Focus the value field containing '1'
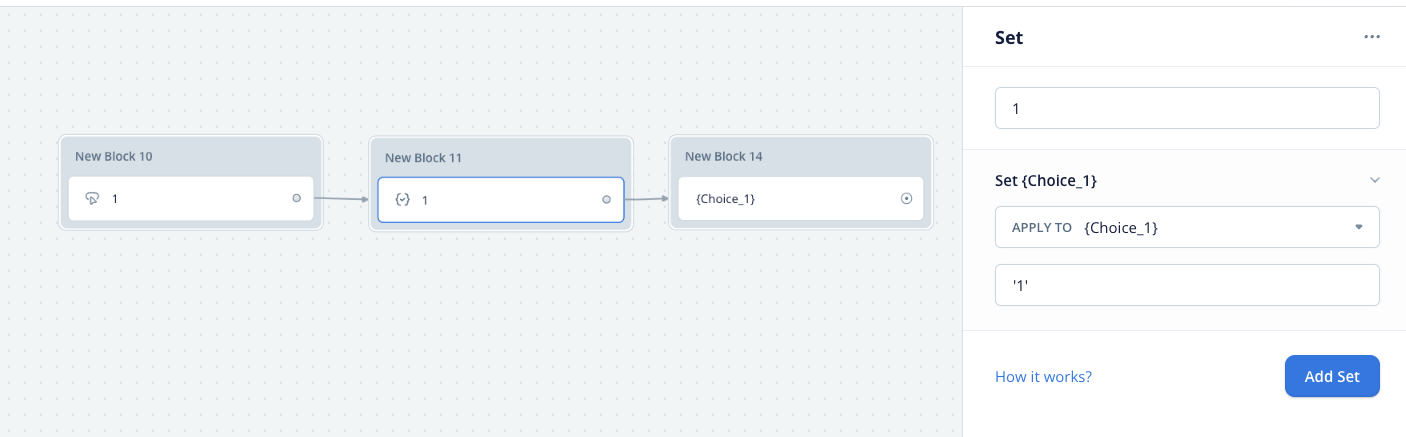1406x437 pixels. point(1187,285)
